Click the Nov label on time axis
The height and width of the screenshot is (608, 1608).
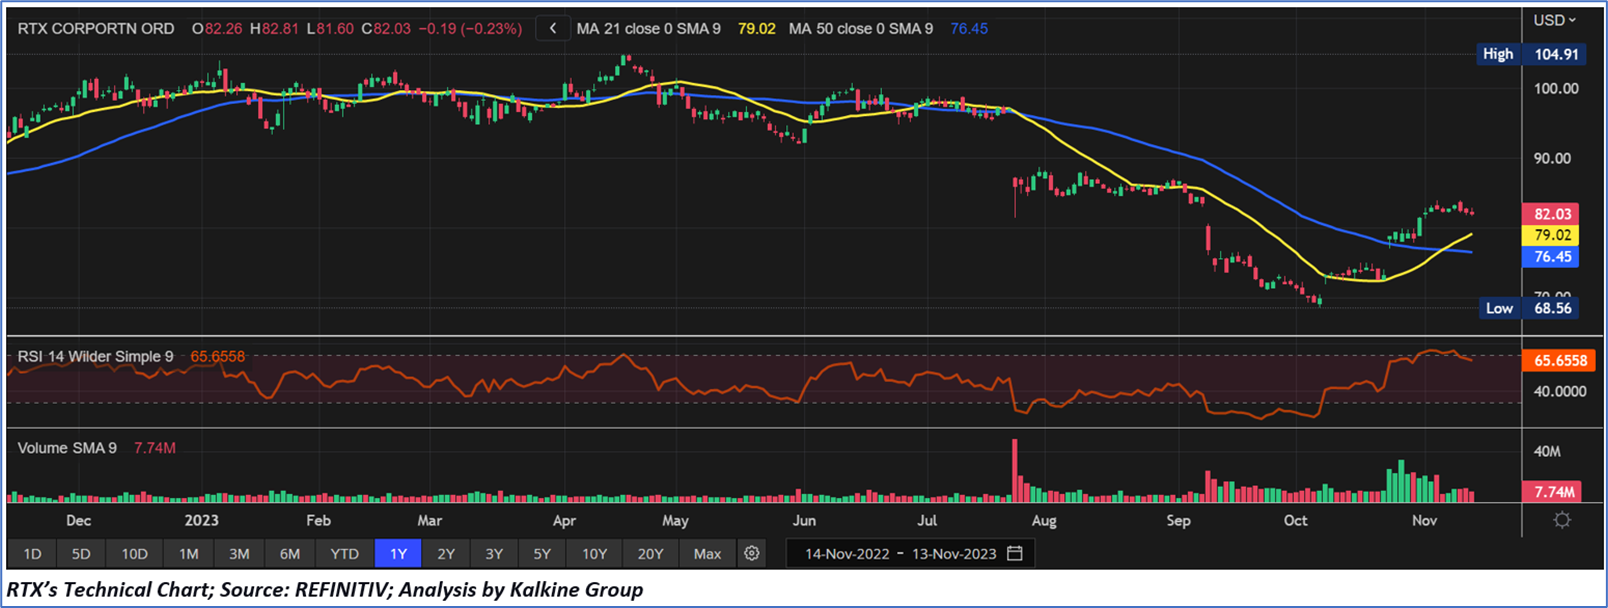(1424, 520)
